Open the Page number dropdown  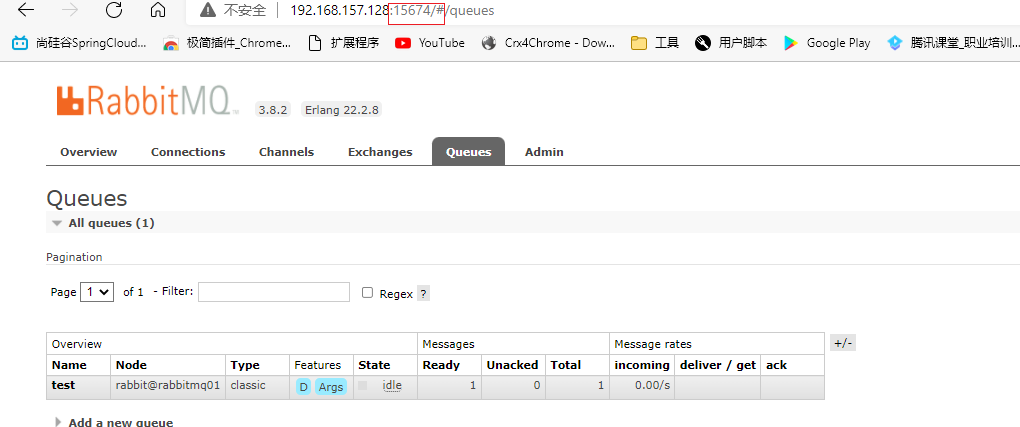(97, 292)
